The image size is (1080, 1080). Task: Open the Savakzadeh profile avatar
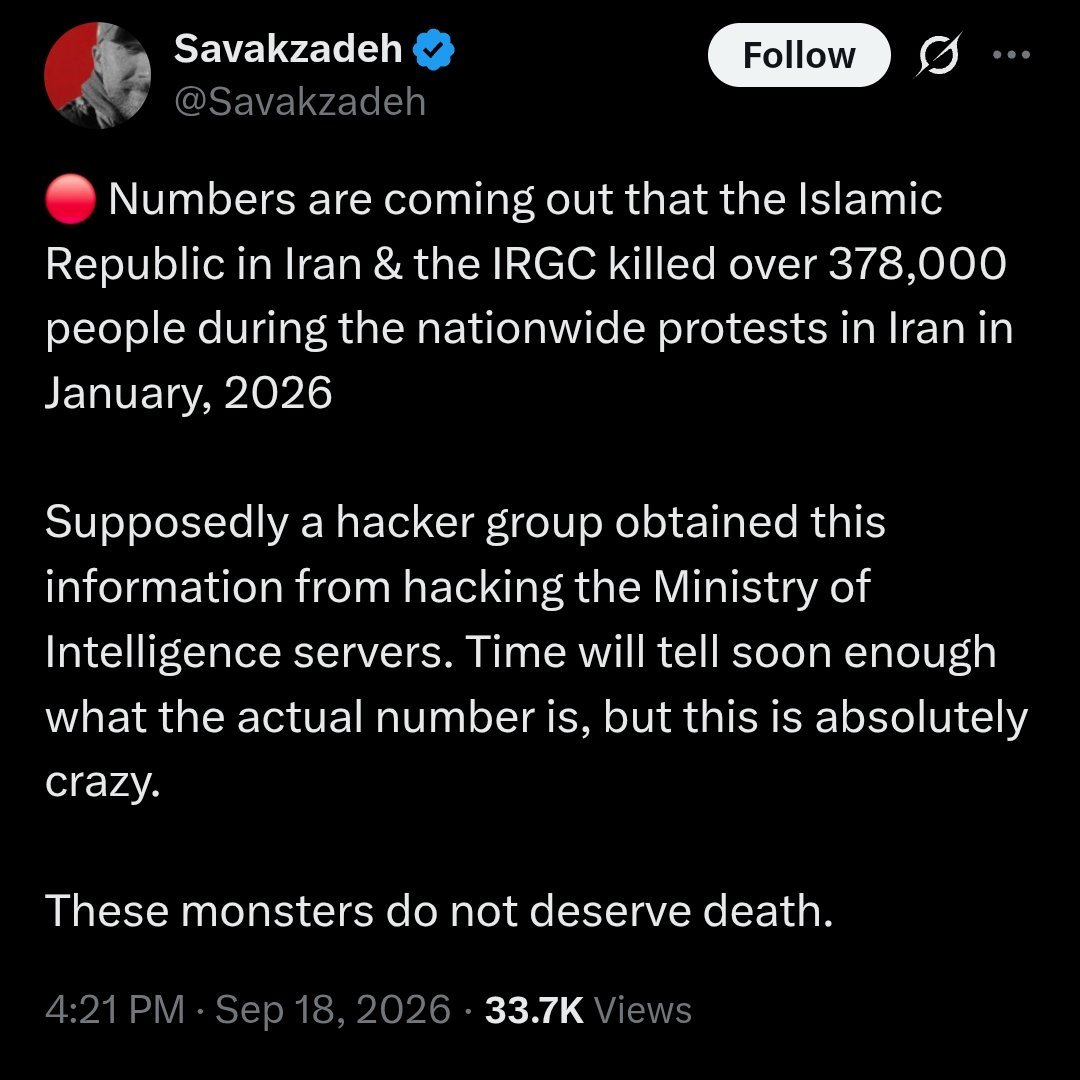tap(97, 75)
